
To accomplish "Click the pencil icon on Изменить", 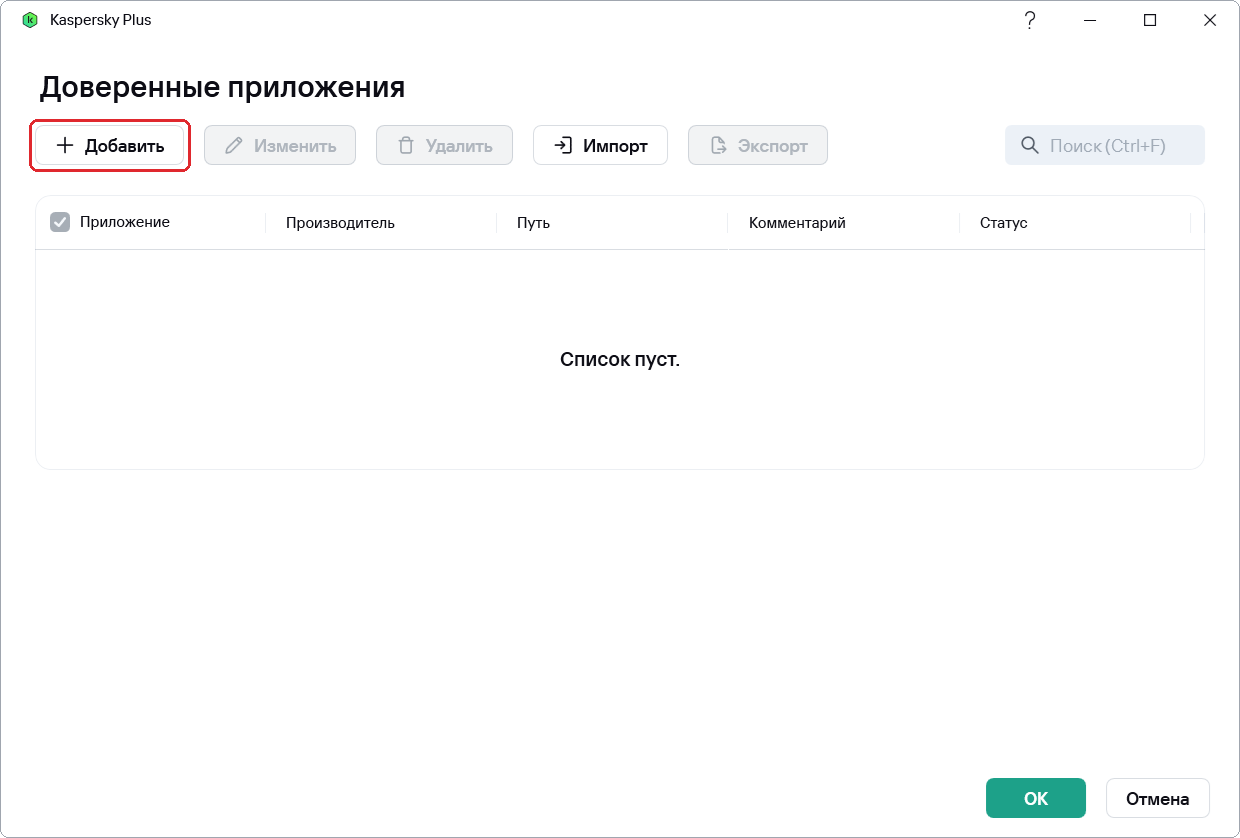I will click(234, 146).
